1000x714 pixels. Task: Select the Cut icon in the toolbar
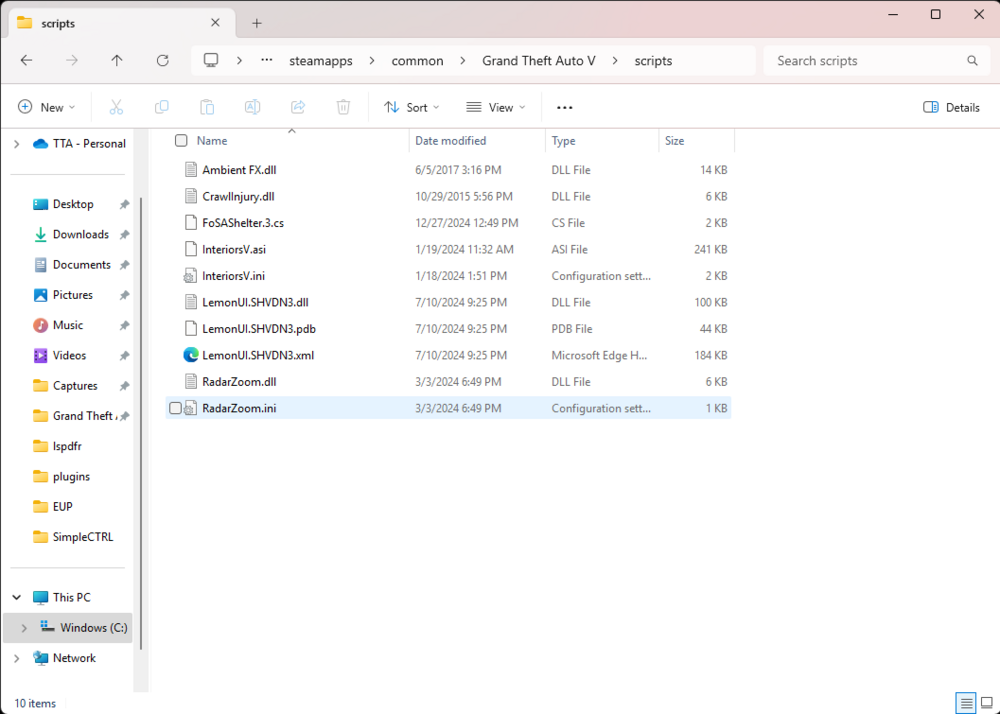click(116, 107)
